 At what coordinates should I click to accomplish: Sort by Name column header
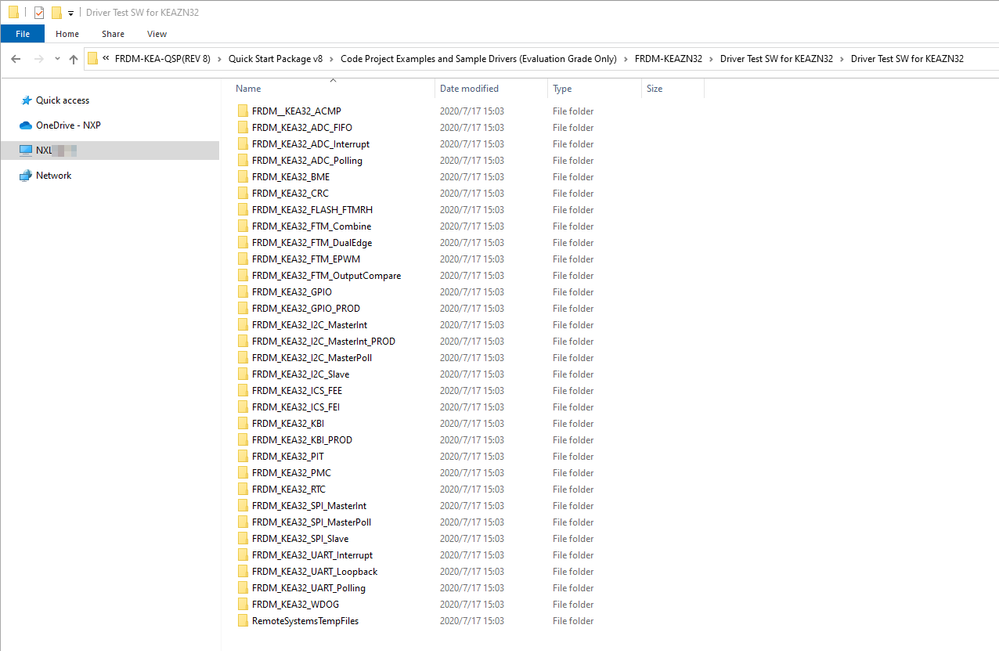click(248, 89)
